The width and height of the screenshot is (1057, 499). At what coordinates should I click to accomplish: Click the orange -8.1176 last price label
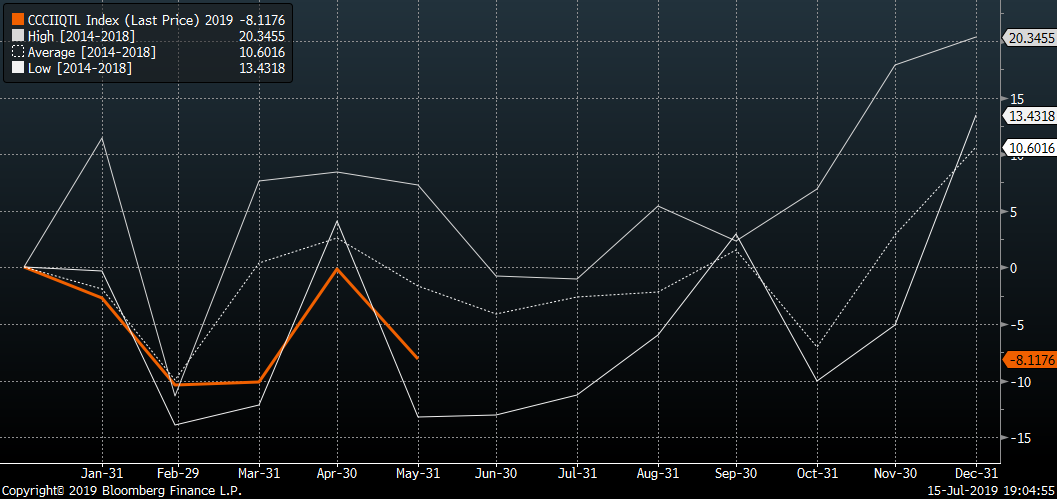[x=1028, y=360]
